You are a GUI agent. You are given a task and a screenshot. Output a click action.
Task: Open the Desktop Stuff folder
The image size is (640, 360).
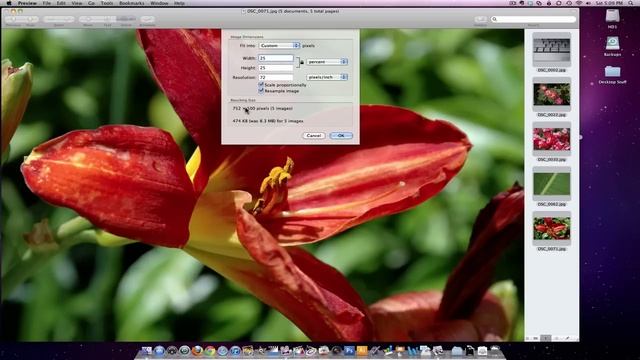612,71
